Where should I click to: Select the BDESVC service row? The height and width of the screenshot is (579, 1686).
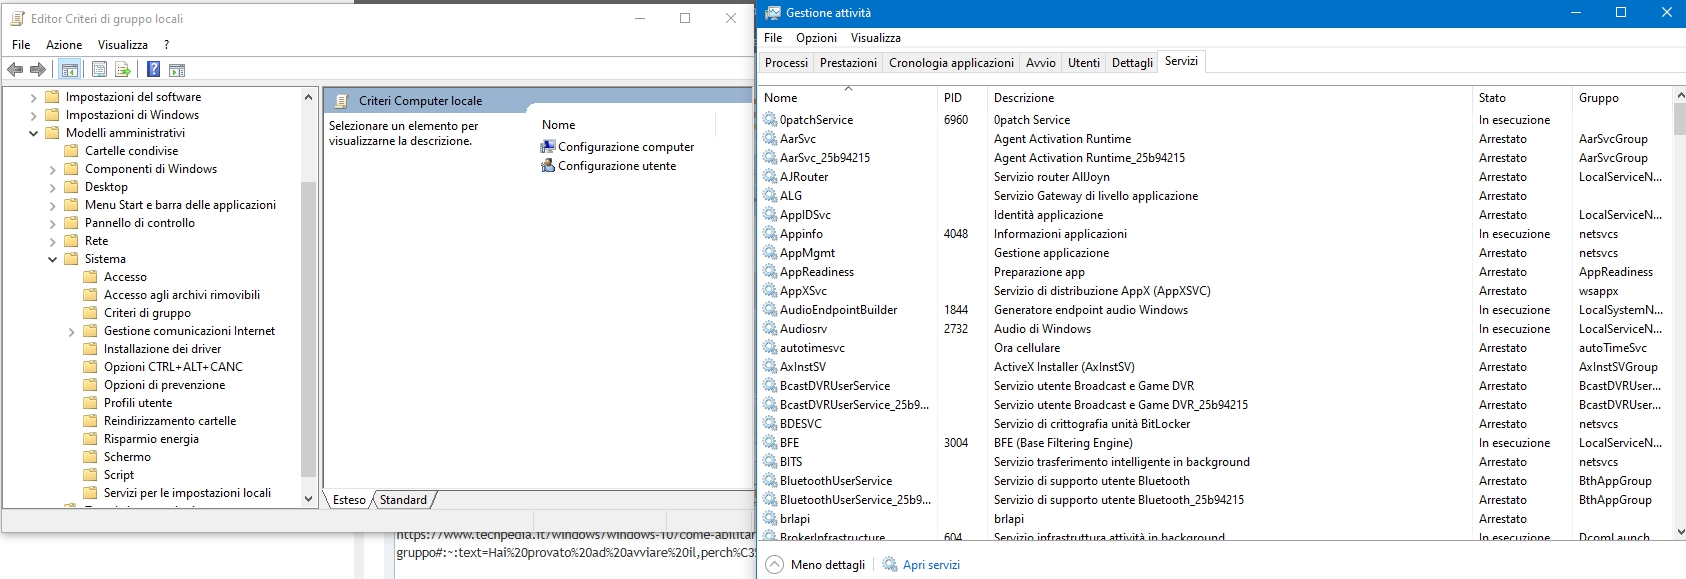coord(1215,424)
